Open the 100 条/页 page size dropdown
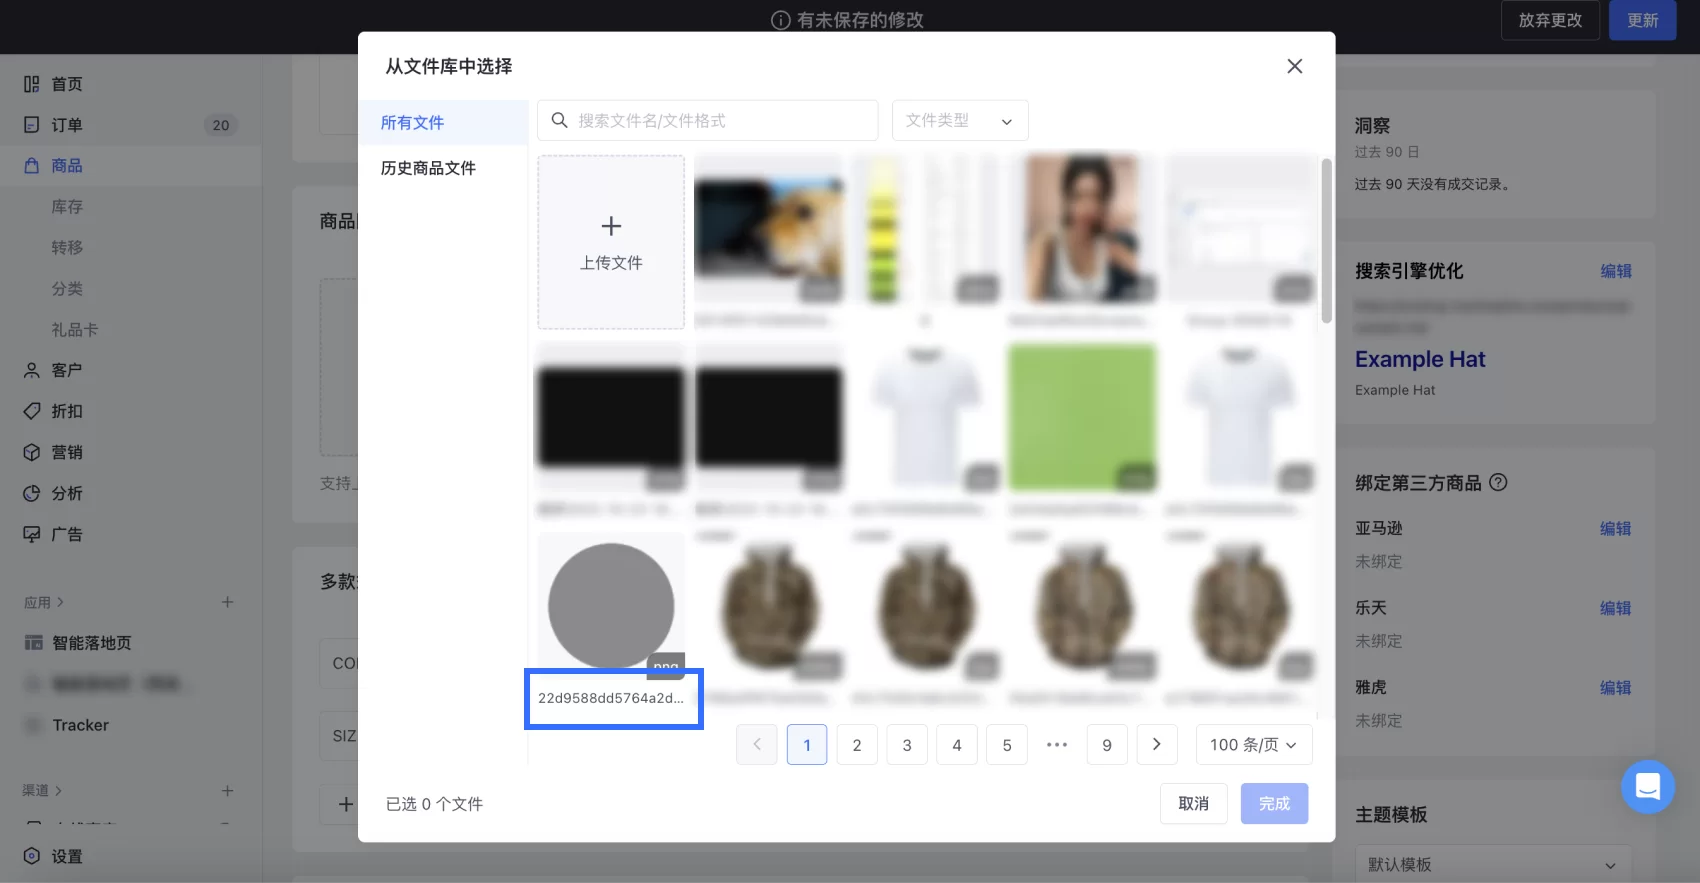Screen dimensions: 1700x883 coord(1254,744)
